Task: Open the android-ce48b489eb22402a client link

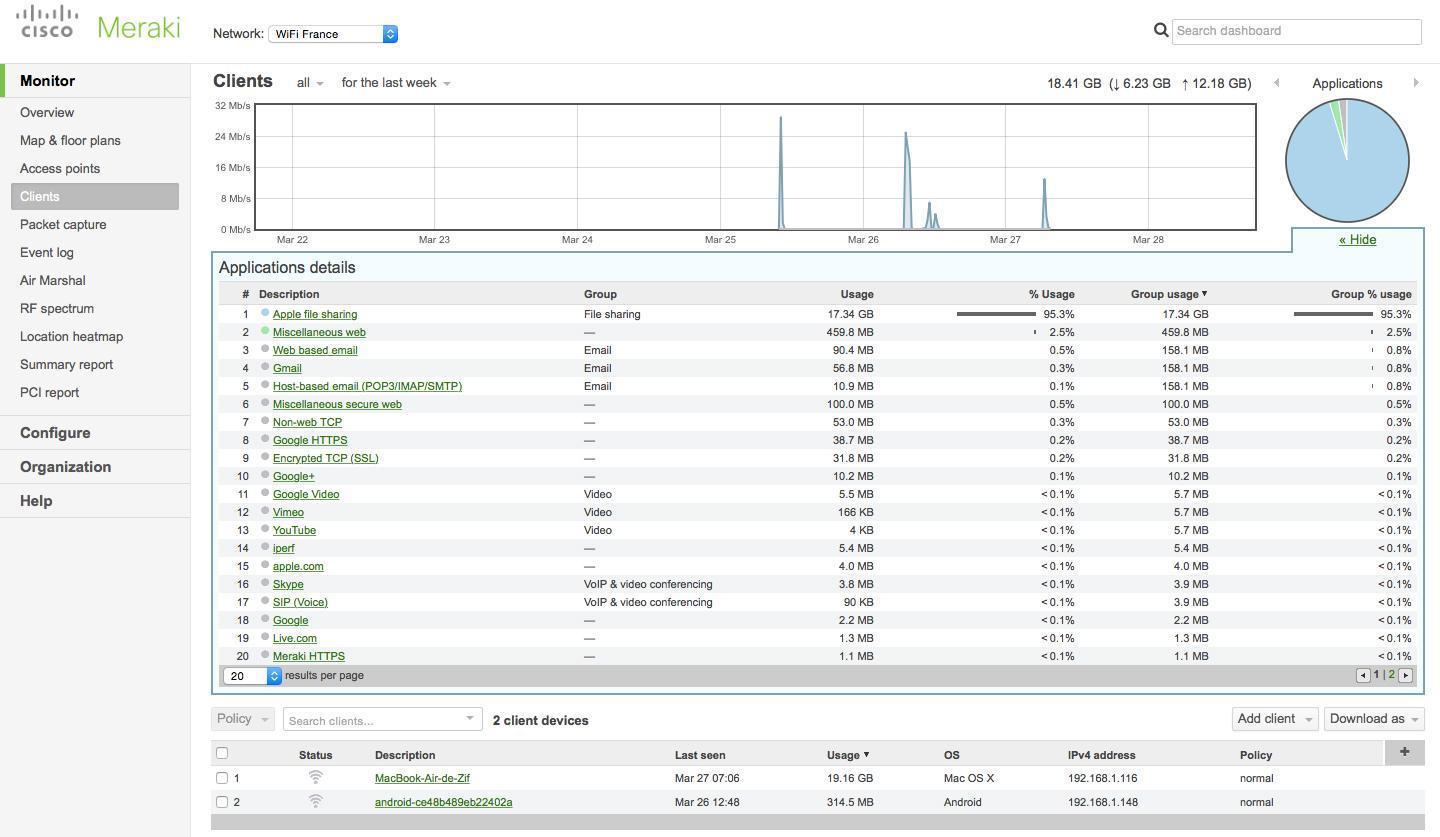Action: click(443, 802)
